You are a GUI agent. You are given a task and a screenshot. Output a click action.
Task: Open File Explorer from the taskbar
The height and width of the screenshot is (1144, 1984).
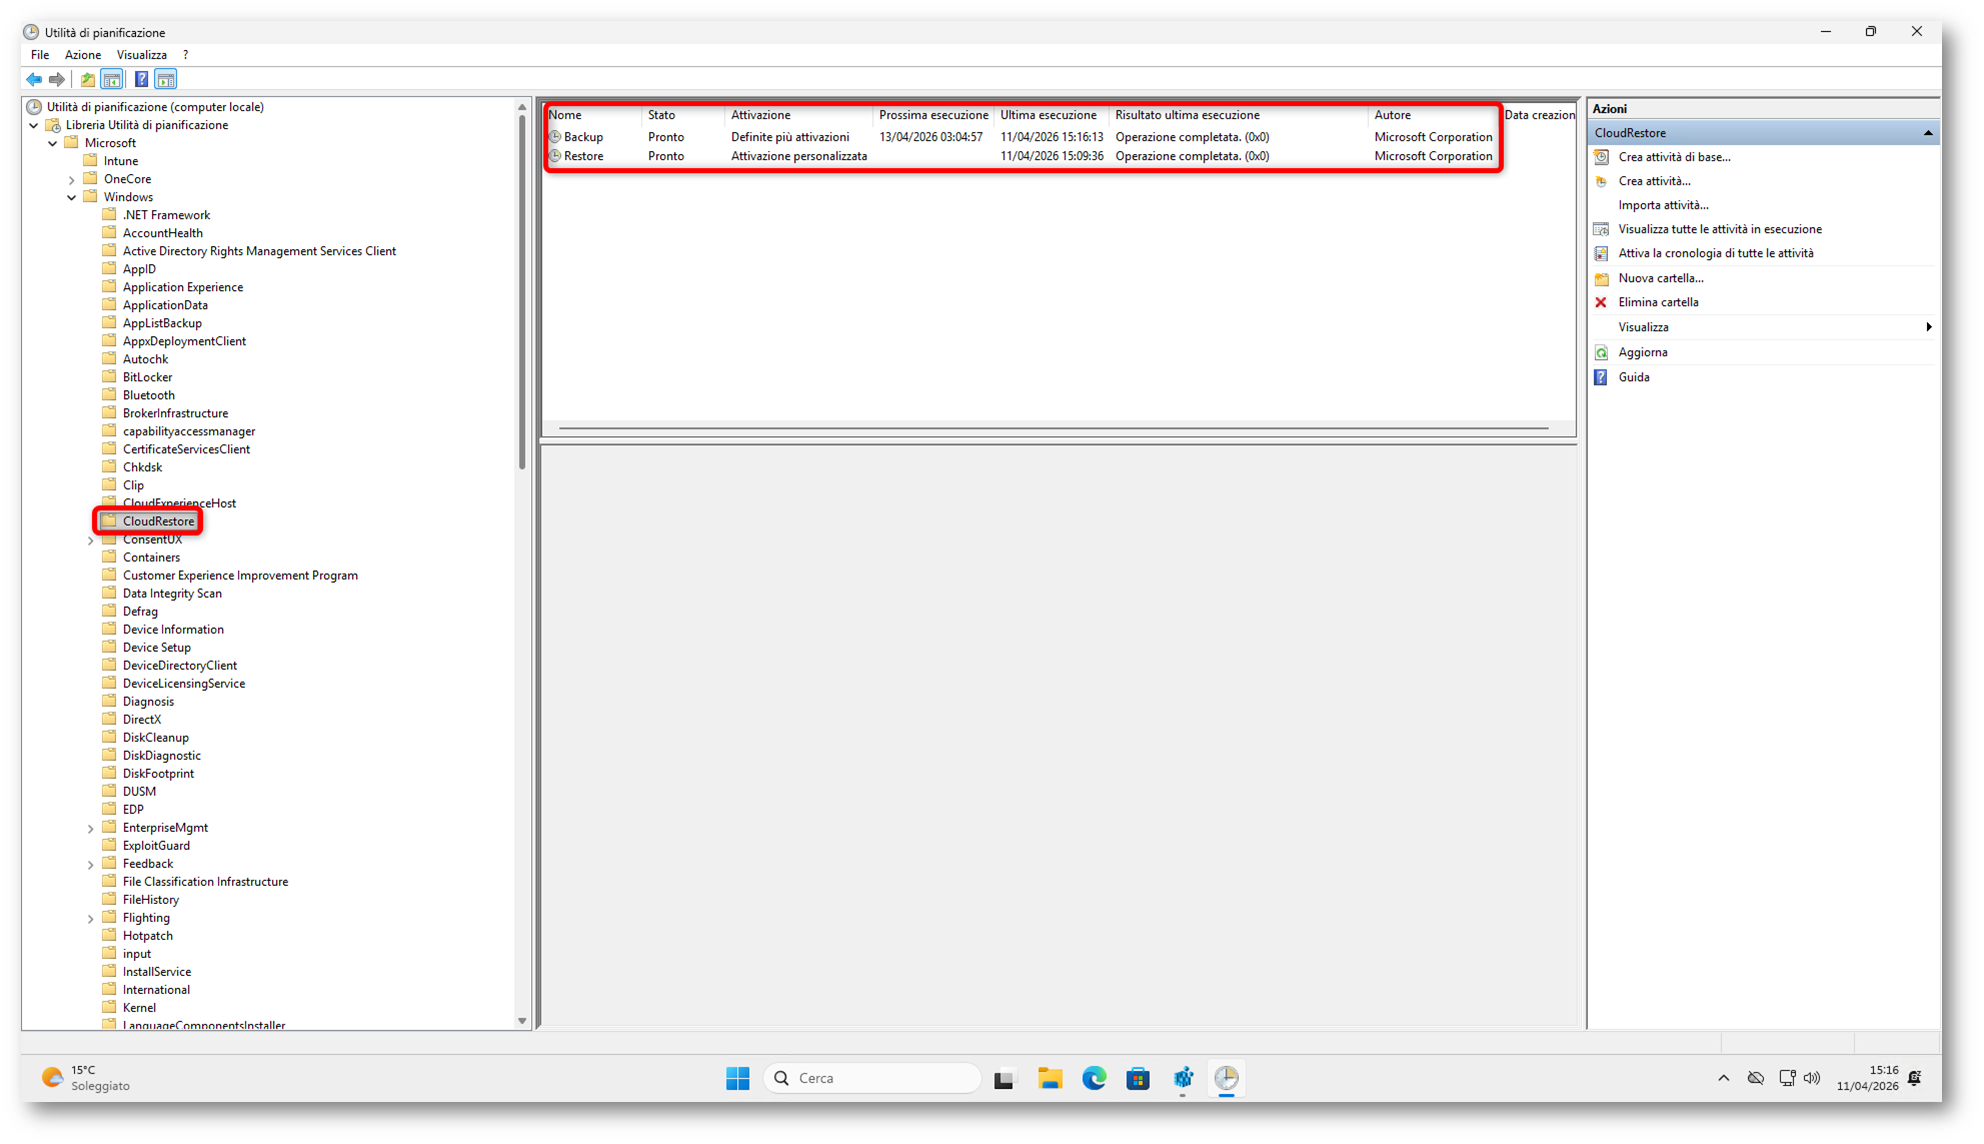click(x=1049, y=1078)
